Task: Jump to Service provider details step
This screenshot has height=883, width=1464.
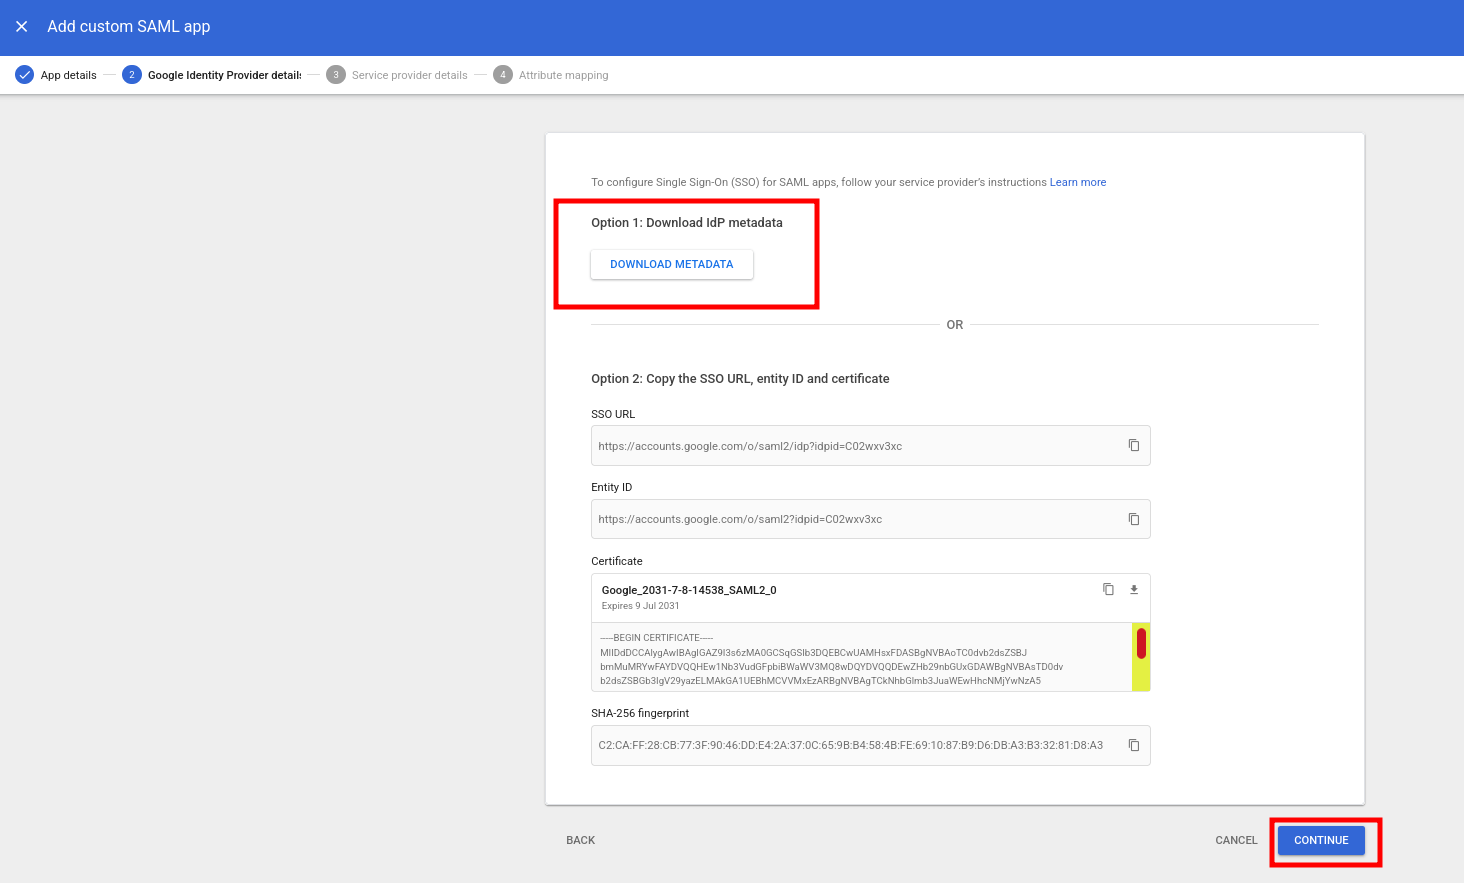Action: click(x=410, y=75)
